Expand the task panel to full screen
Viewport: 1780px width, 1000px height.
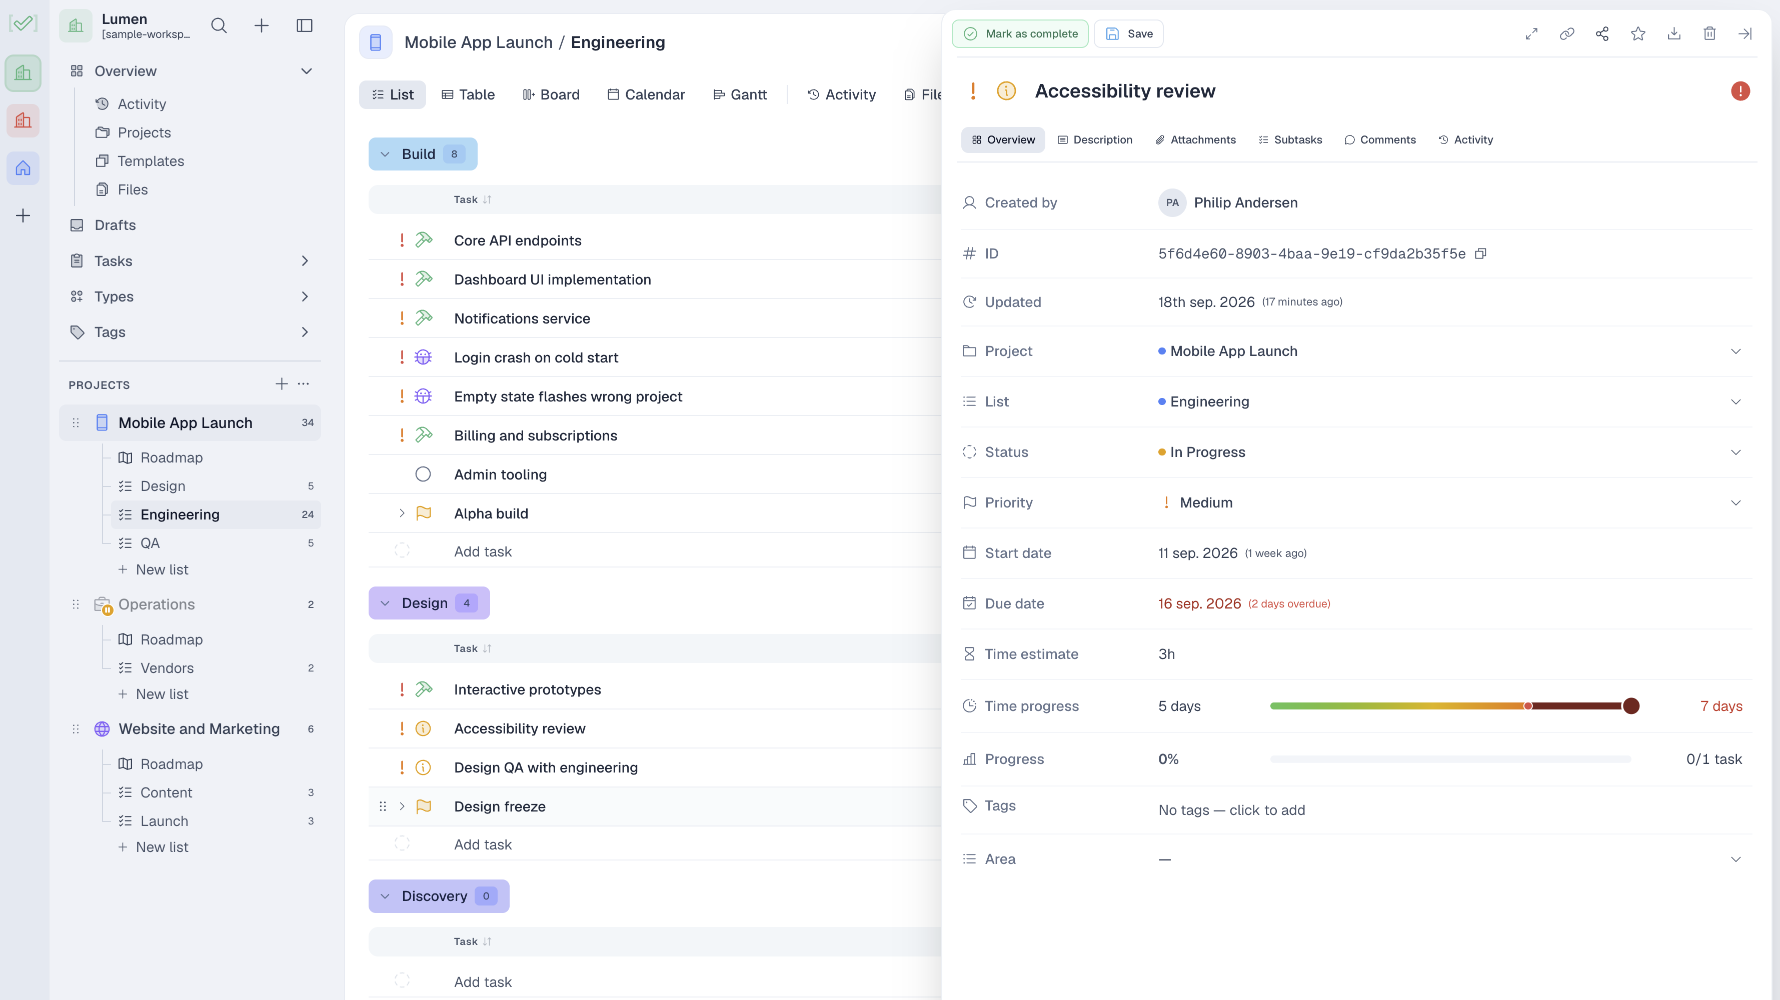[1531, 34]
